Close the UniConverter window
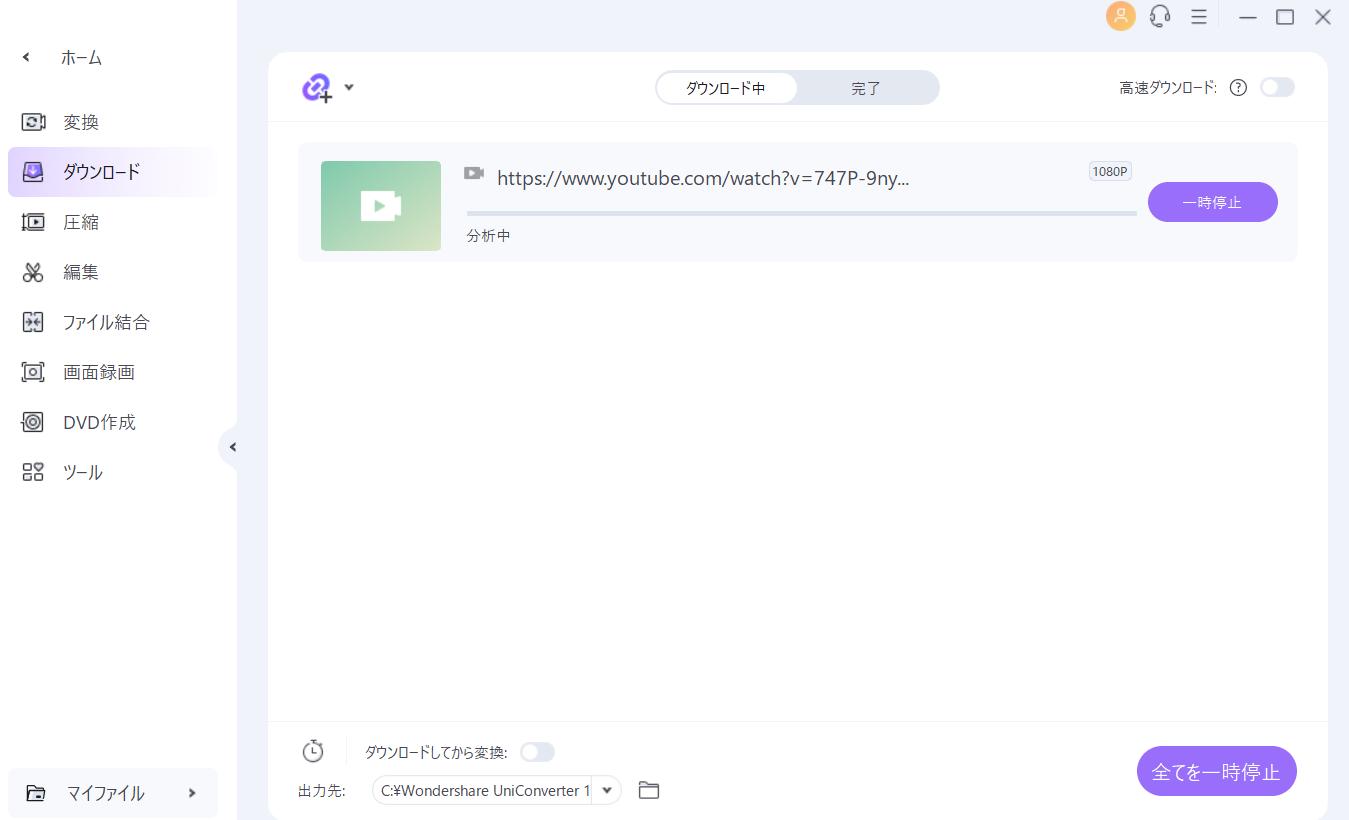1349x820 pixels. [x=1323, y=17]
